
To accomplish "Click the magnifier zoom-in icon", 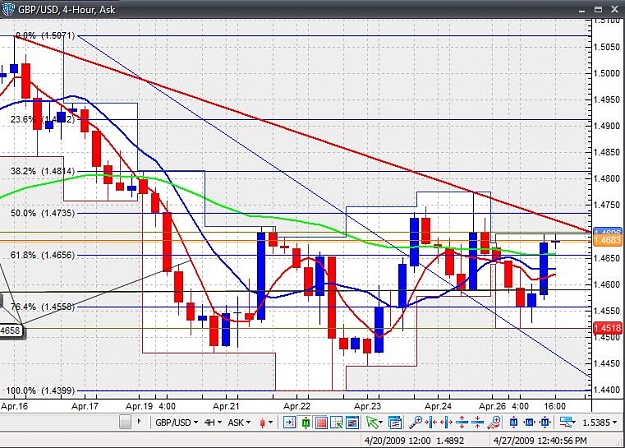I will coord(416,422).
